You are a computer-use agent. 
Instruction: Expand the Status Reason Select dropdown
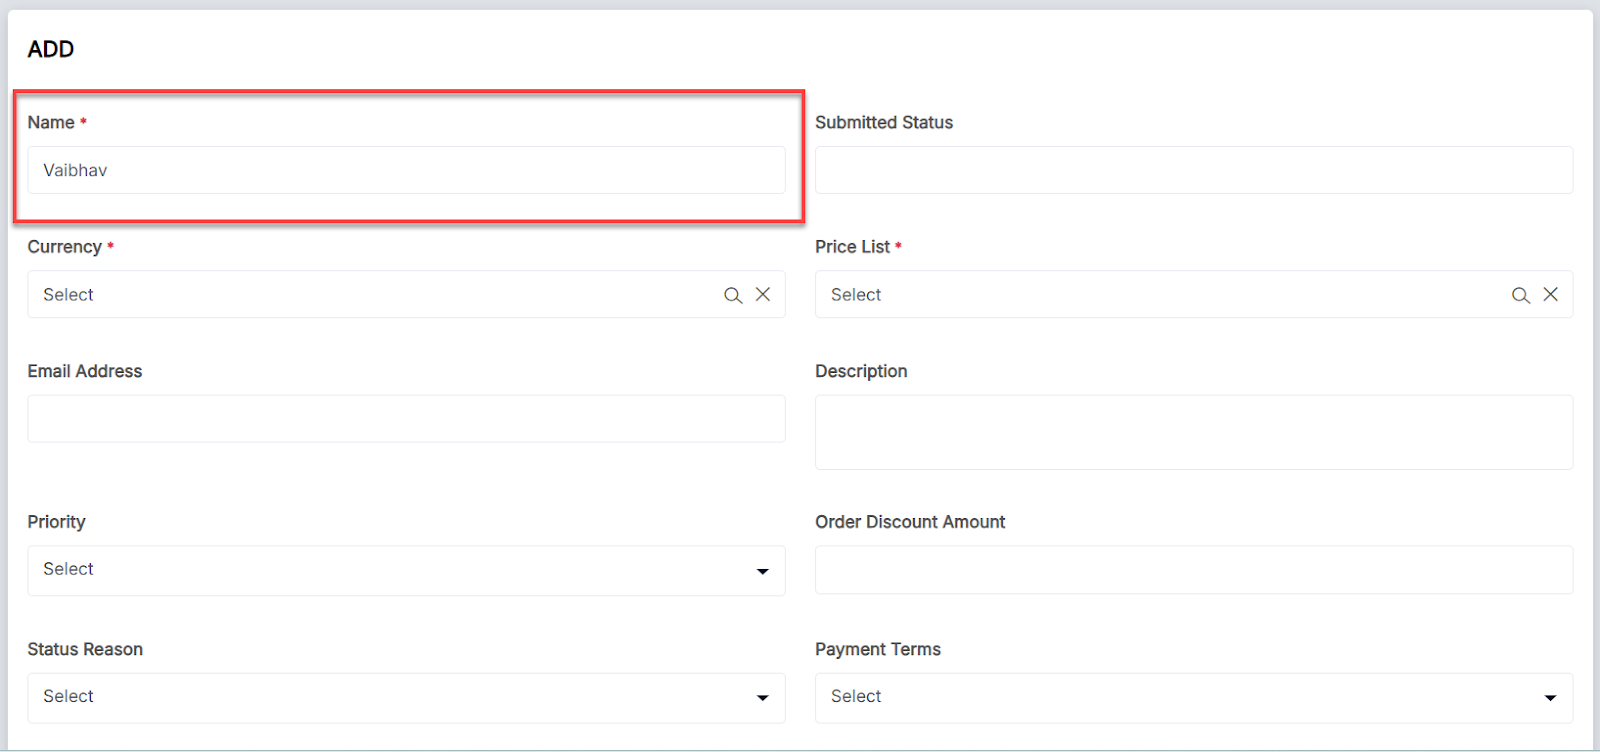coord(390,697)
